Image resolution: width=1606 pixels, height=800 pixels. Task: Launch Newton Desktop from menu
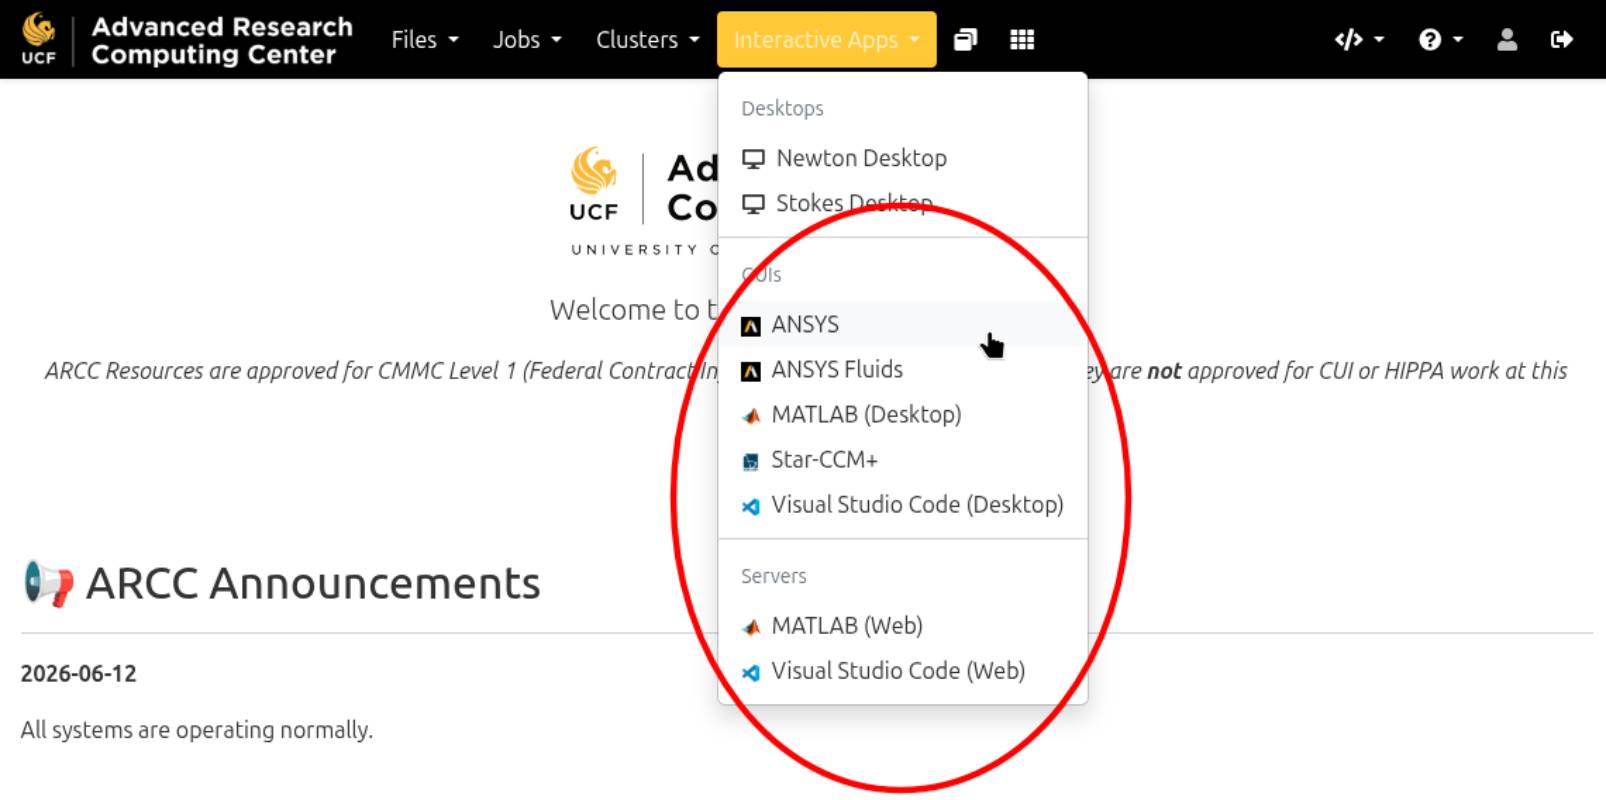tap(903, 158)
